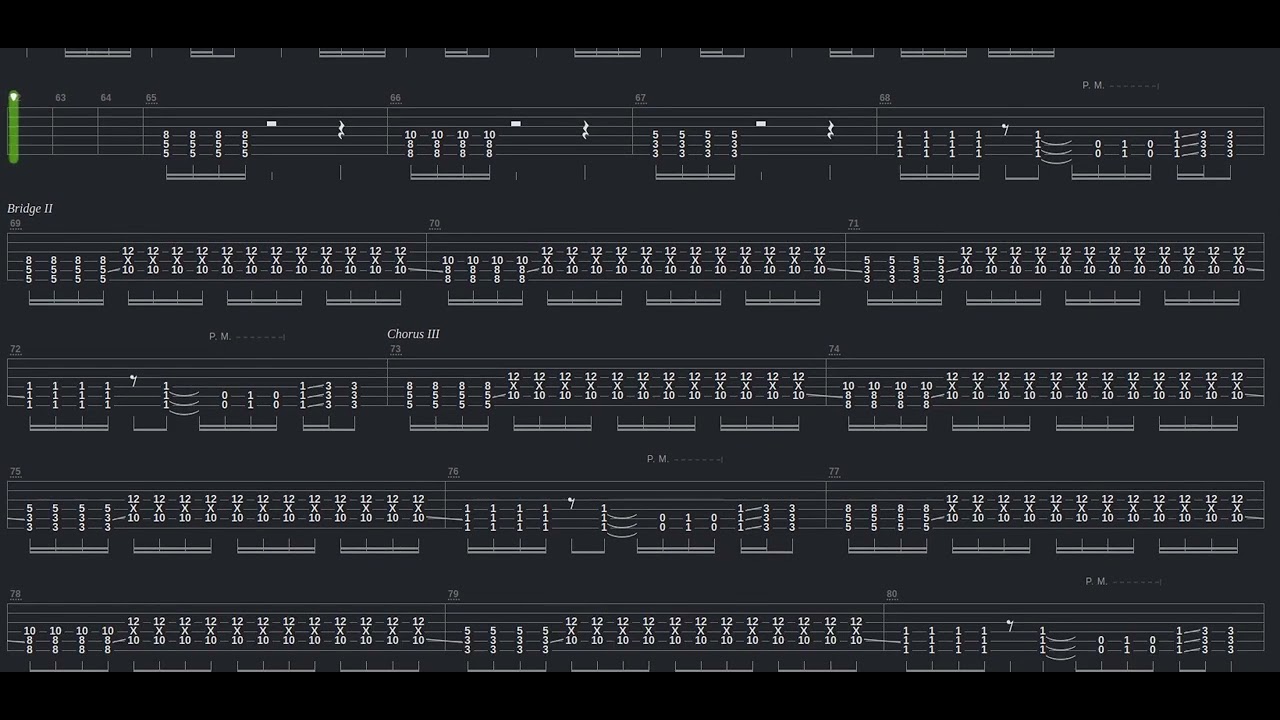
Task: Click the half rest in measure 65
Action: click(x=271, y=124)
